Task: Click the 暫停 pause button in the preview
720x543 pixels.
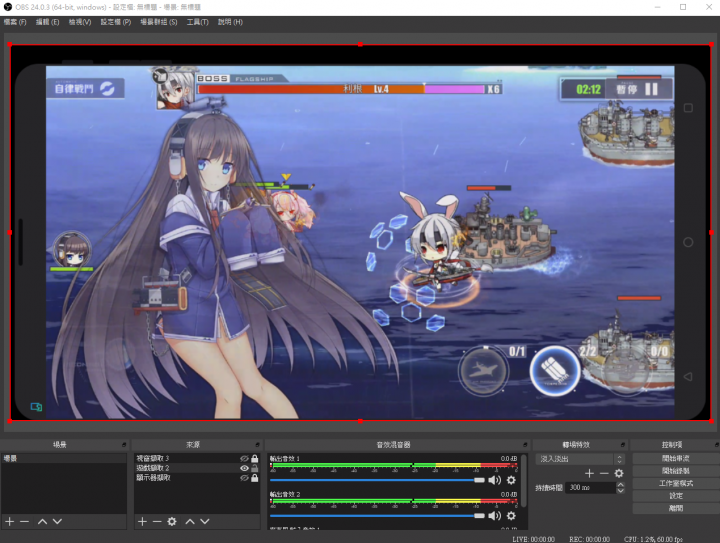Action: pos(639,89)
